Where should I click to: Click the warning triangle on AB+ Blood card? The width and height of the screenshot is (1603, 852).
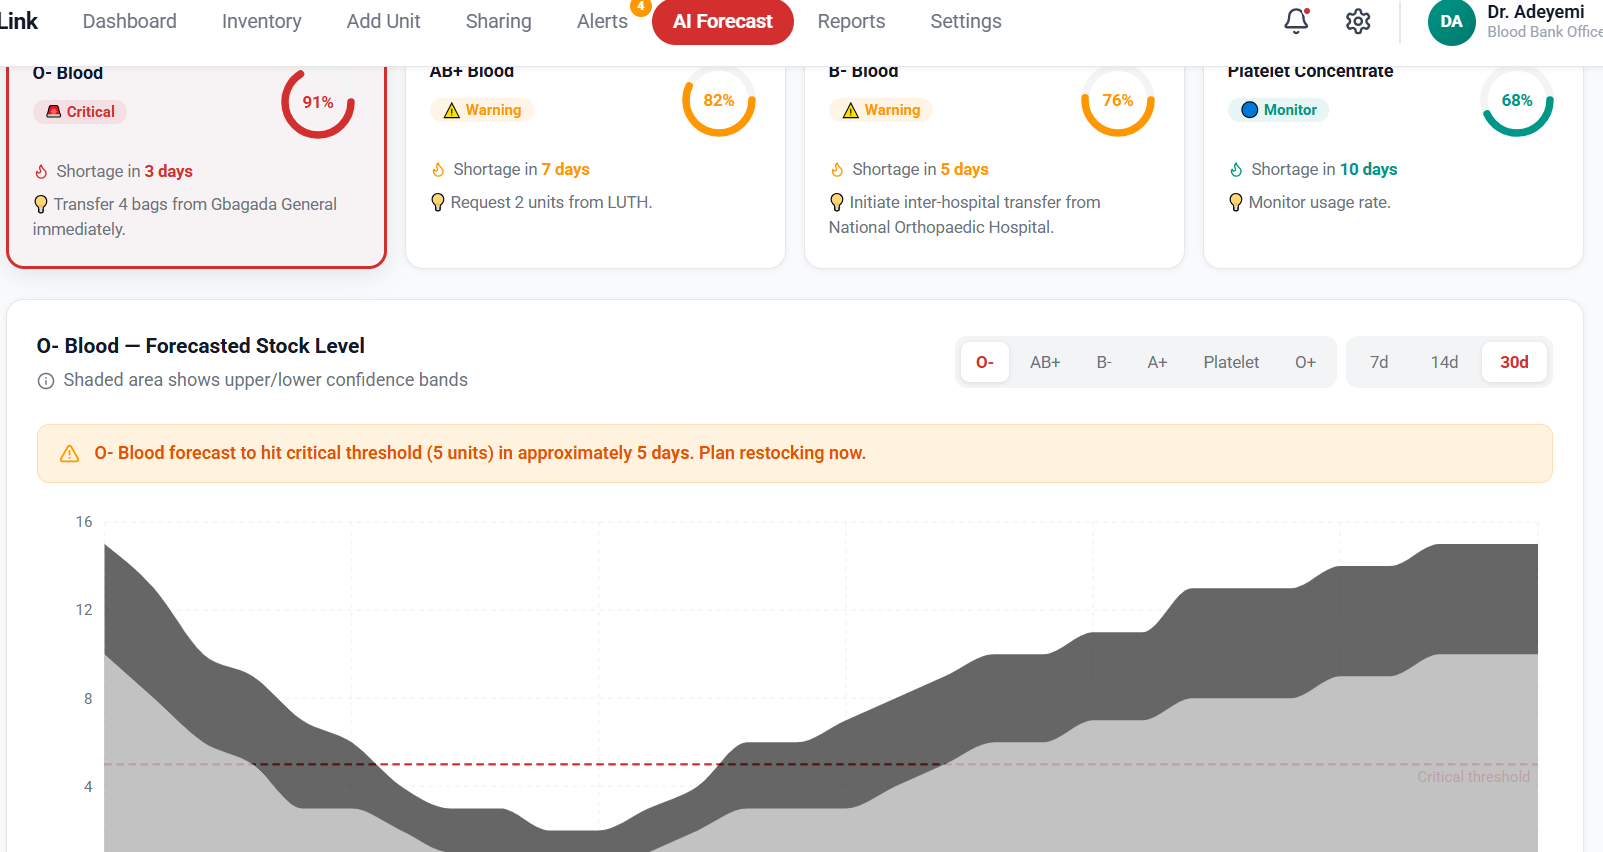pyautogui.click(x=452, y=110)
